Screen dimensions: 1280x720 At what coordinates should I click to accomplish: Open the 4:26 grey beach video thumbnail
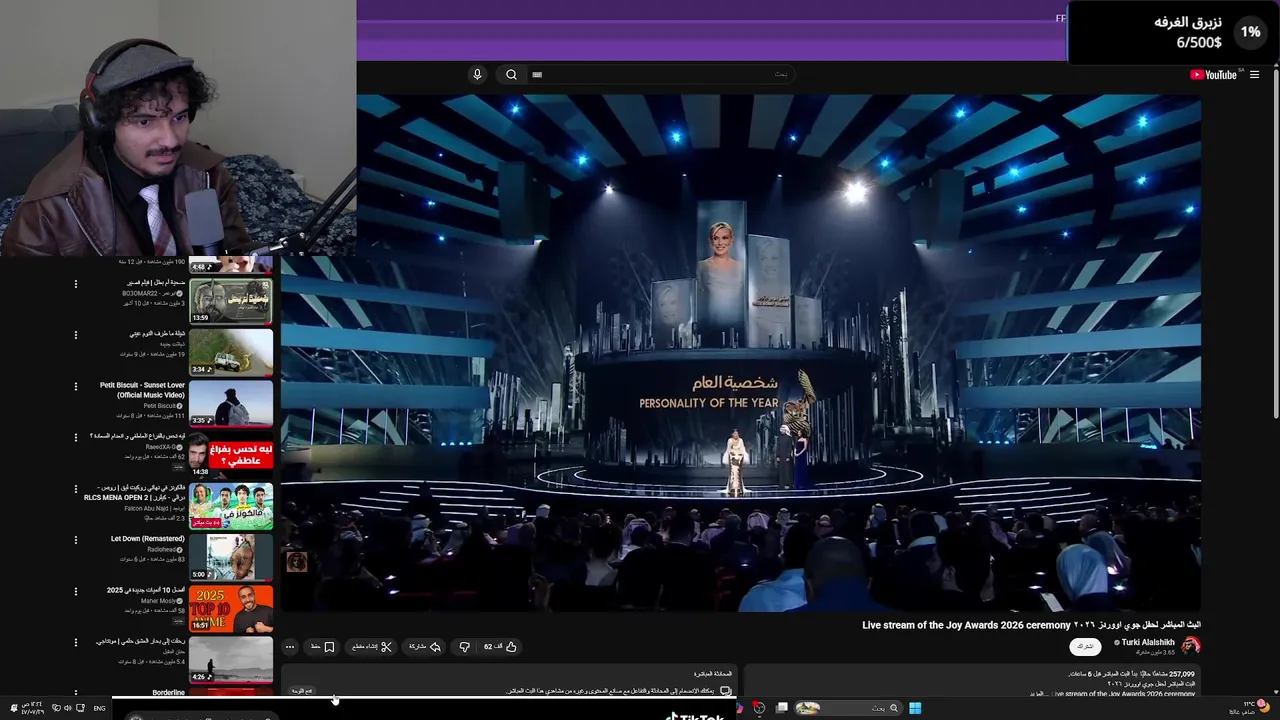pyautogui.click(x=231, y=659)
